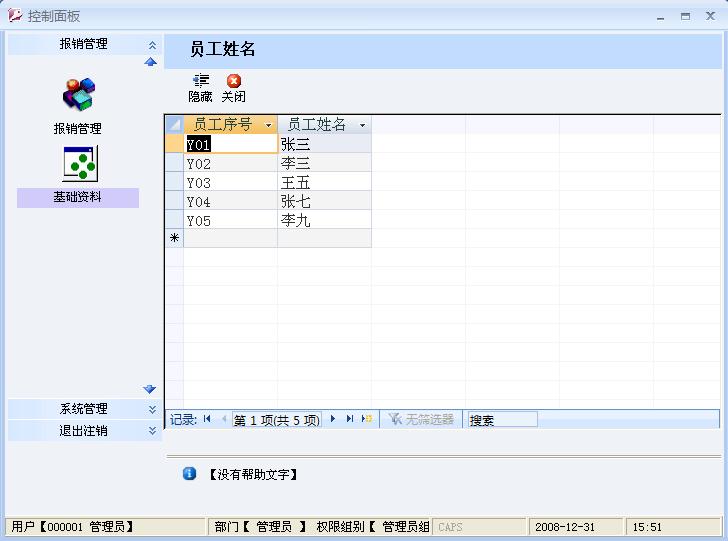Click the app icon in title bar

[x=15, y=15]
